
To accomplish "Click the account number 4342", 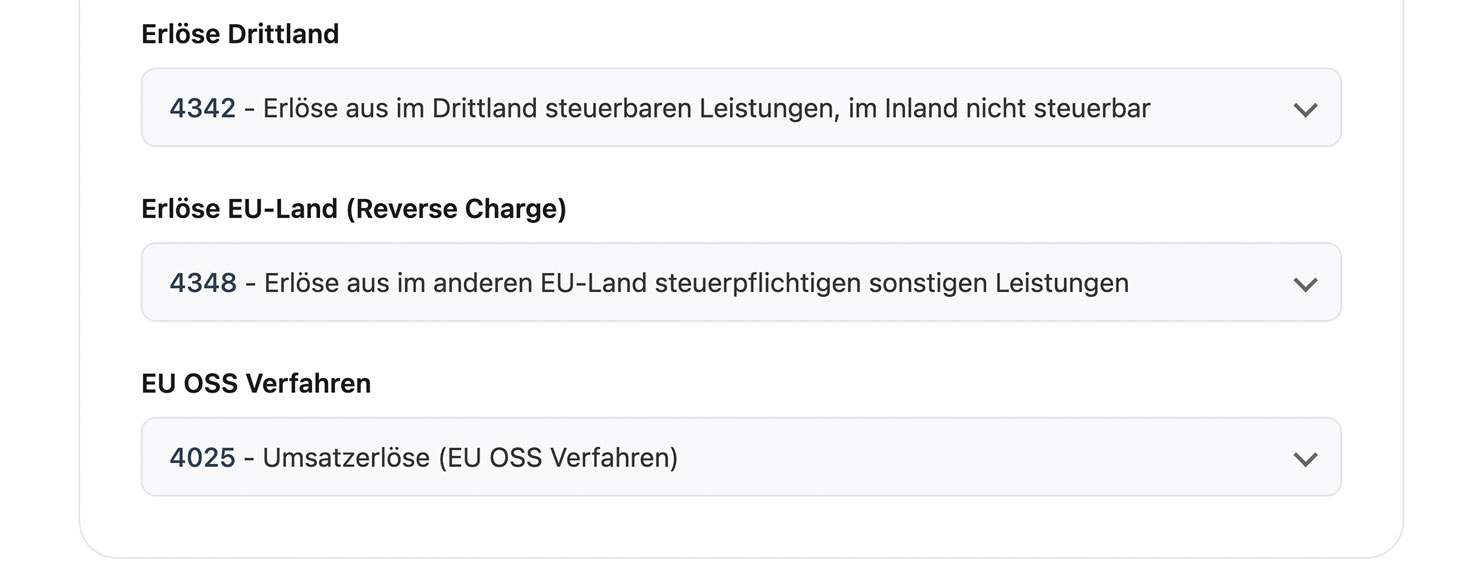I will (x=202, y=108).
